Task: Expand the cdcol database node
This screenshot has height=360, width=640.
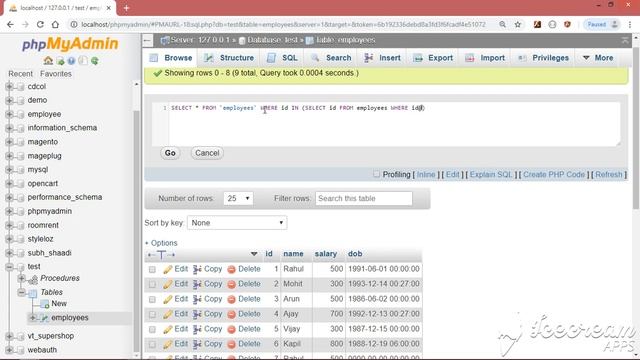Action: [x=9, y=87]
